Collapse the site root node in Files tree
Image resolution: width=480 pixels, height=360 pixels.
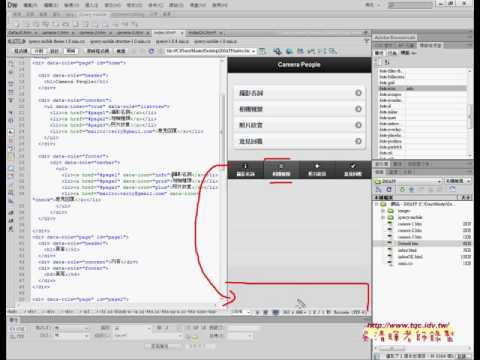point(377,204)
